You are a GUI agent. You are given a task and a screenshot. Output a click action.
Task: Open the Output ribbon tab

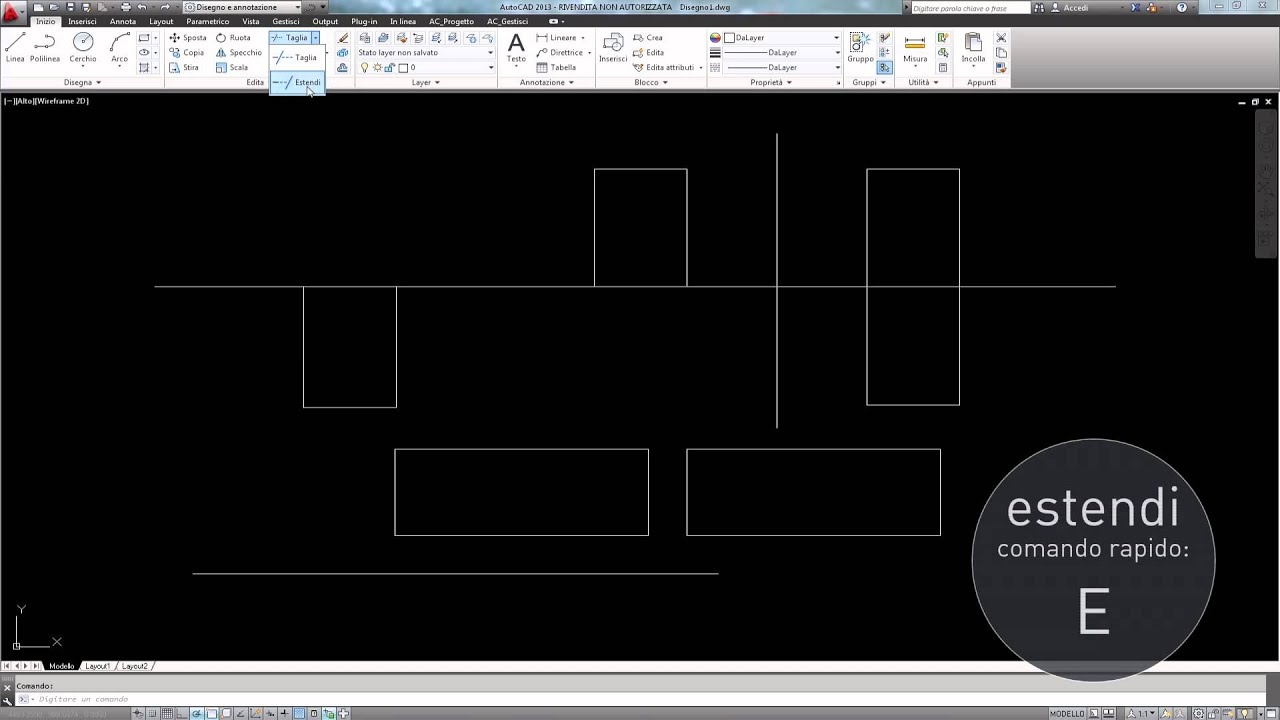pos(325,21)
